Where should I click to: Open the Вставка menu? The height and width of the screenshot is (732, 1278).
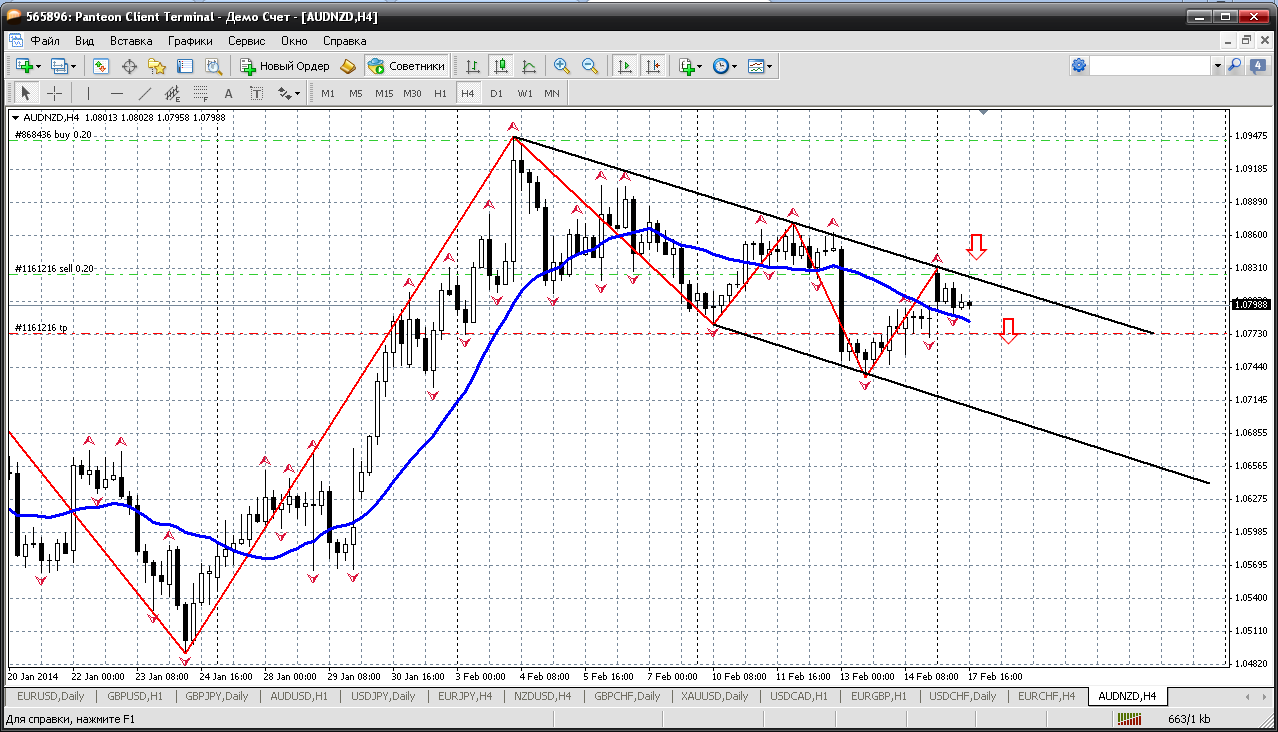click(131, 41)
